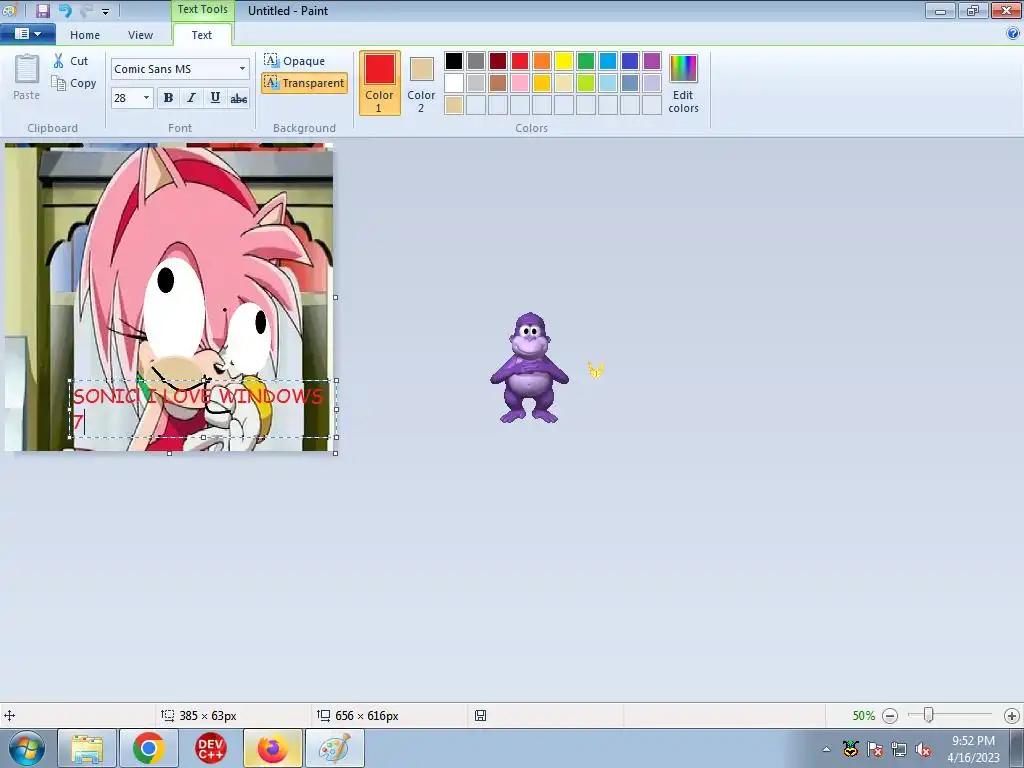Click the Save icon in quick access toolbar
Viewport: 1024px width, 768px height.
point(42,10)
